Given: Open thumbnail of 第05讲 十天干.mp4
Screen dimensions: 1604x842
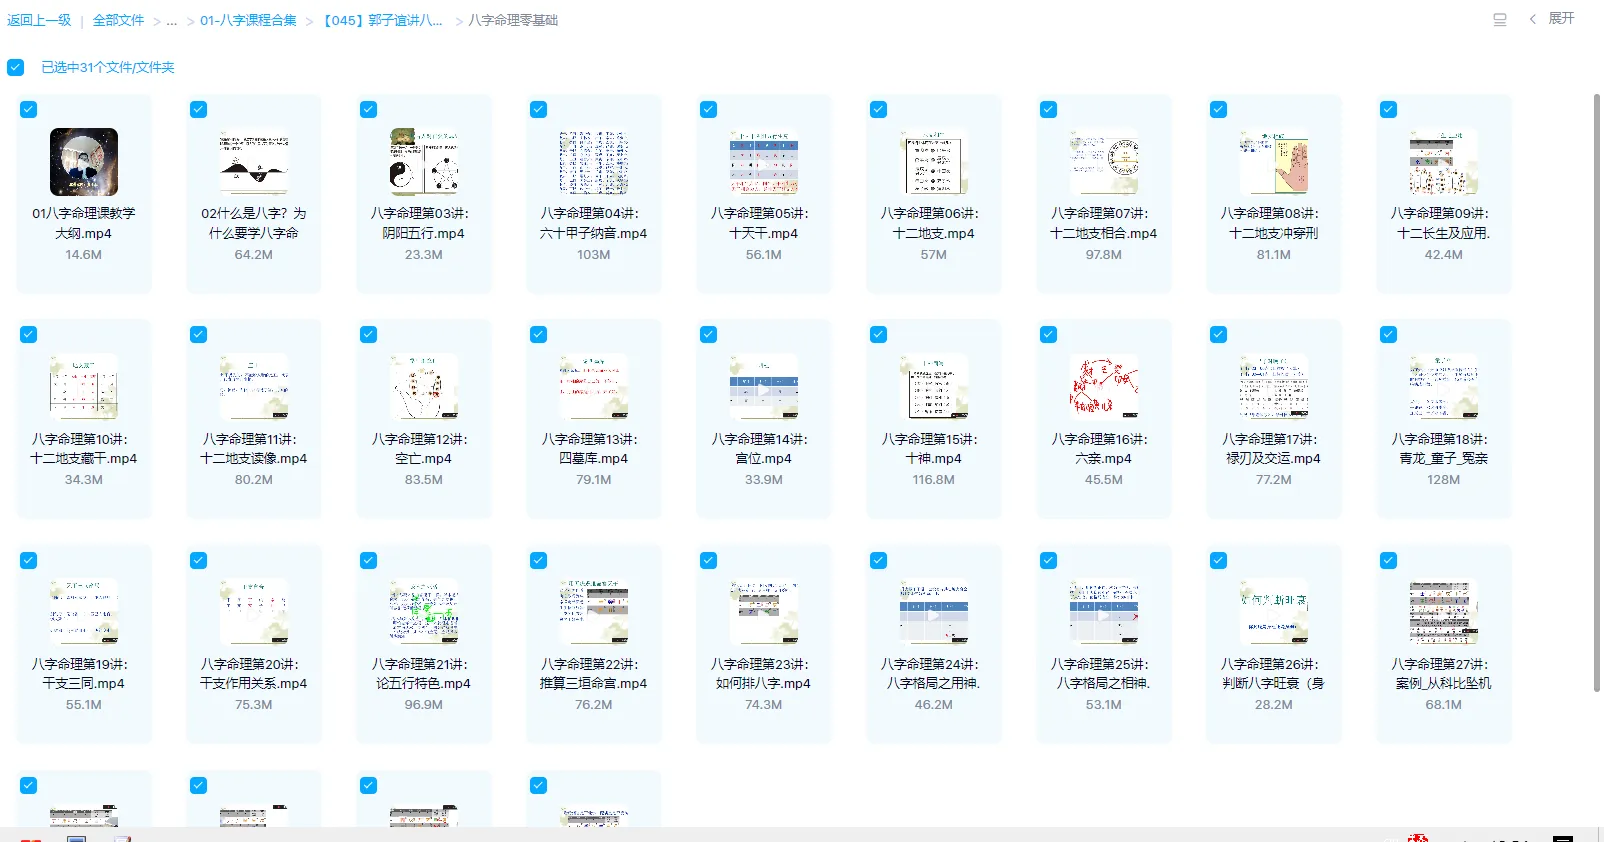Looking at the screenshot, I should coord(764,162).
